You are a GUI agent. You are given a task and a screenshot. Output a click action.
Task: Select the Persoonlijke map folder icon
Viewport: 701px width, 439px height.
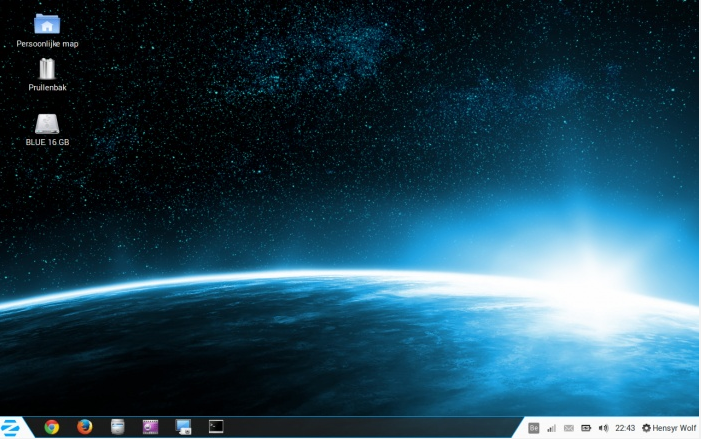click(x=47, y=24)
